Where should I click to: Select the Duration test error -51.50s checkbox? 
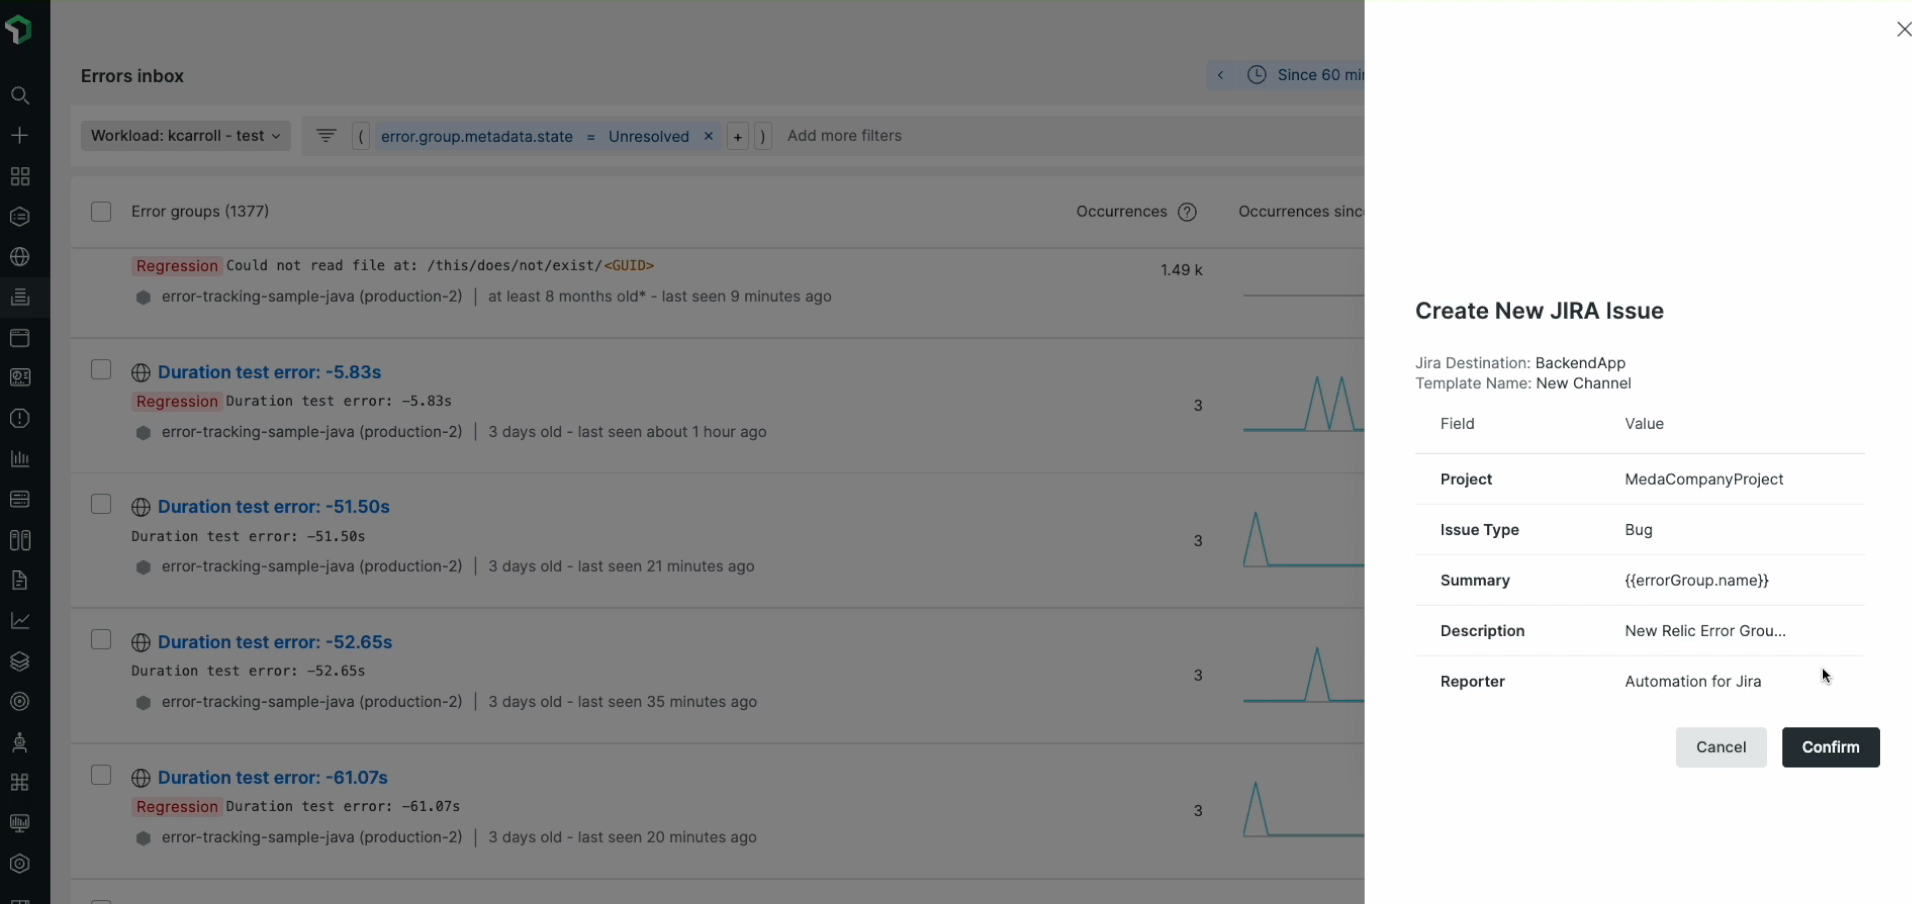(101, 504)
